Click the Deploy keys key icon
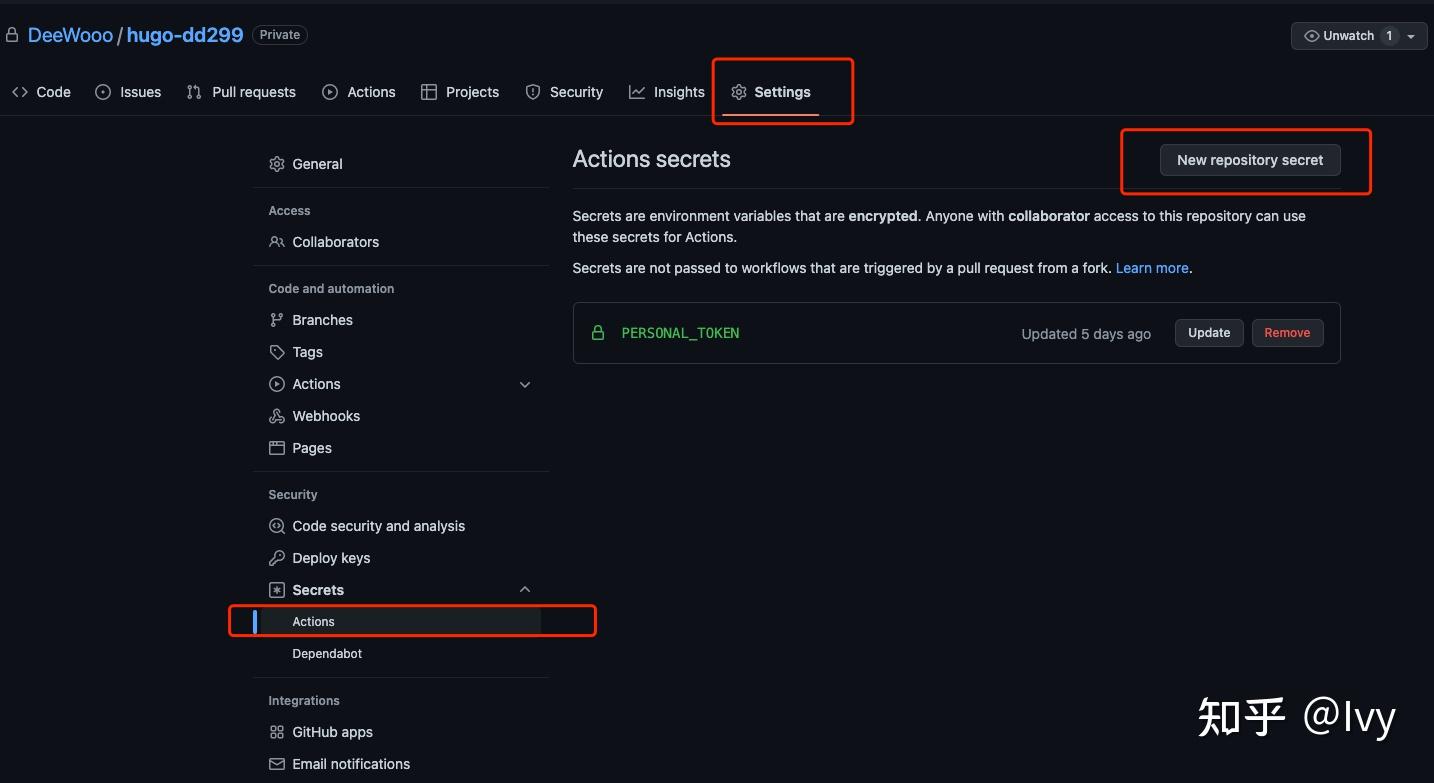Screen dimensions: 1434x783 click(x=277, y=558)
